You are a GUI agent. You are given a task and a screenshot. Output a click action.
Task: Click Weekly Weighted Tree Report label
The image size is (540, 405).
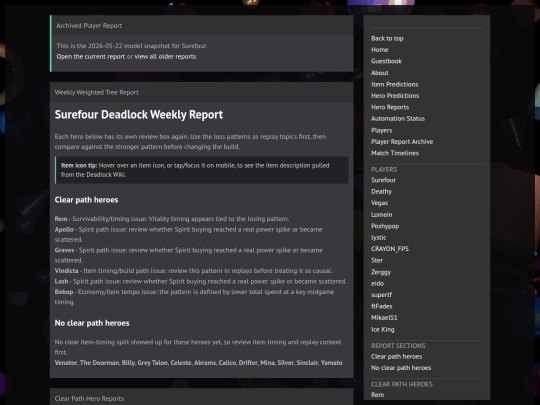tap(96, 92)
